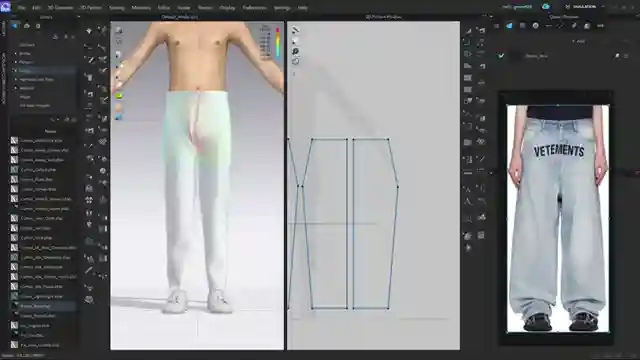Open the File menu
This screenshot has width=640, height=360.
pos(21,8)
